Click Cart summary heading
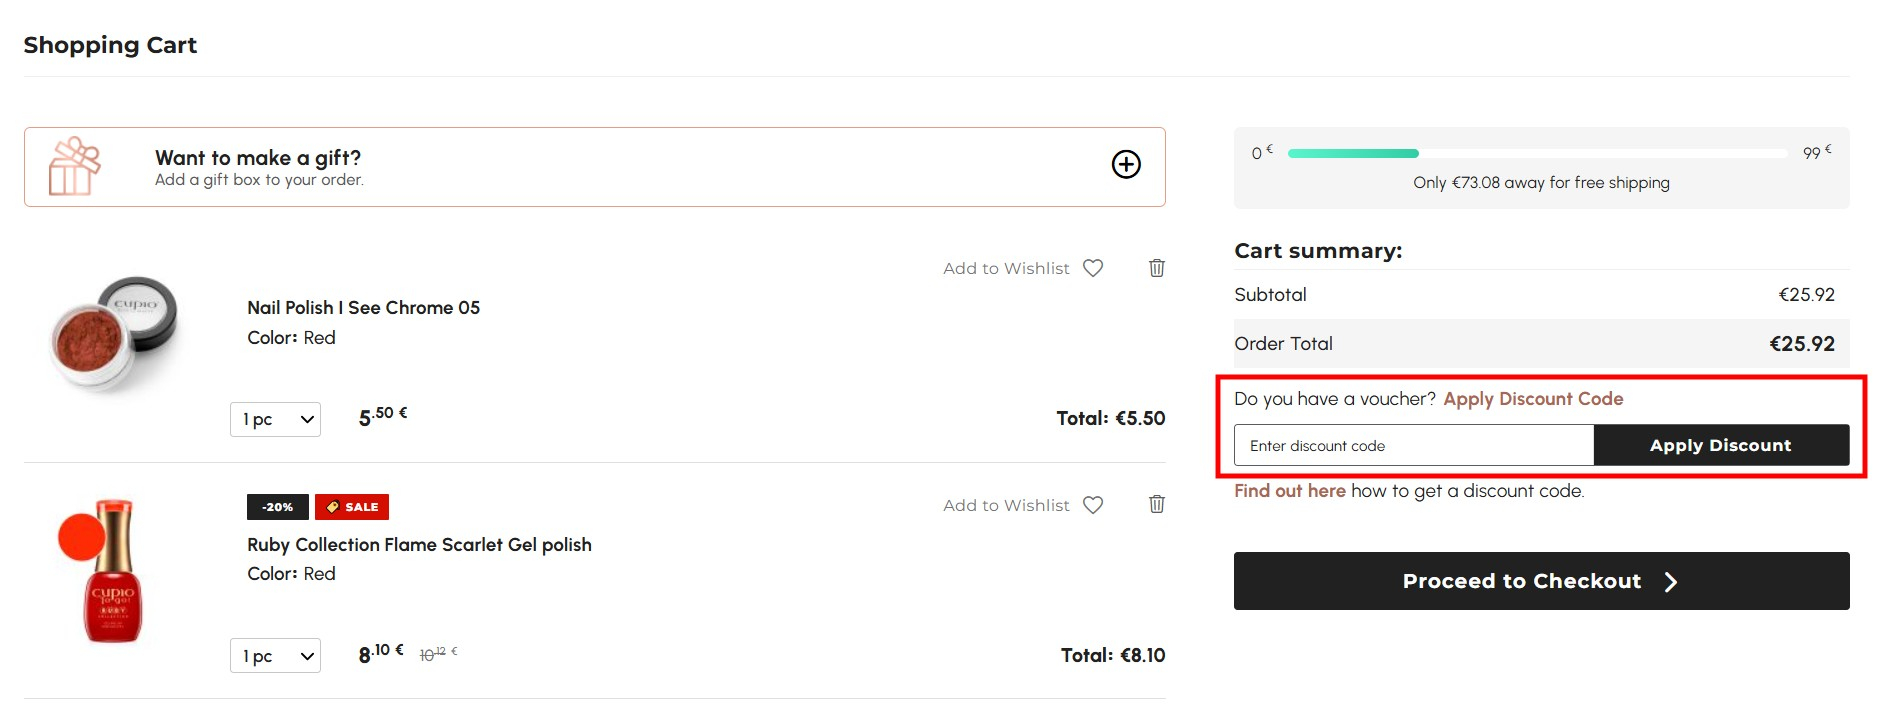Viewport: 1880px width, 727px height. (1318, 251)
